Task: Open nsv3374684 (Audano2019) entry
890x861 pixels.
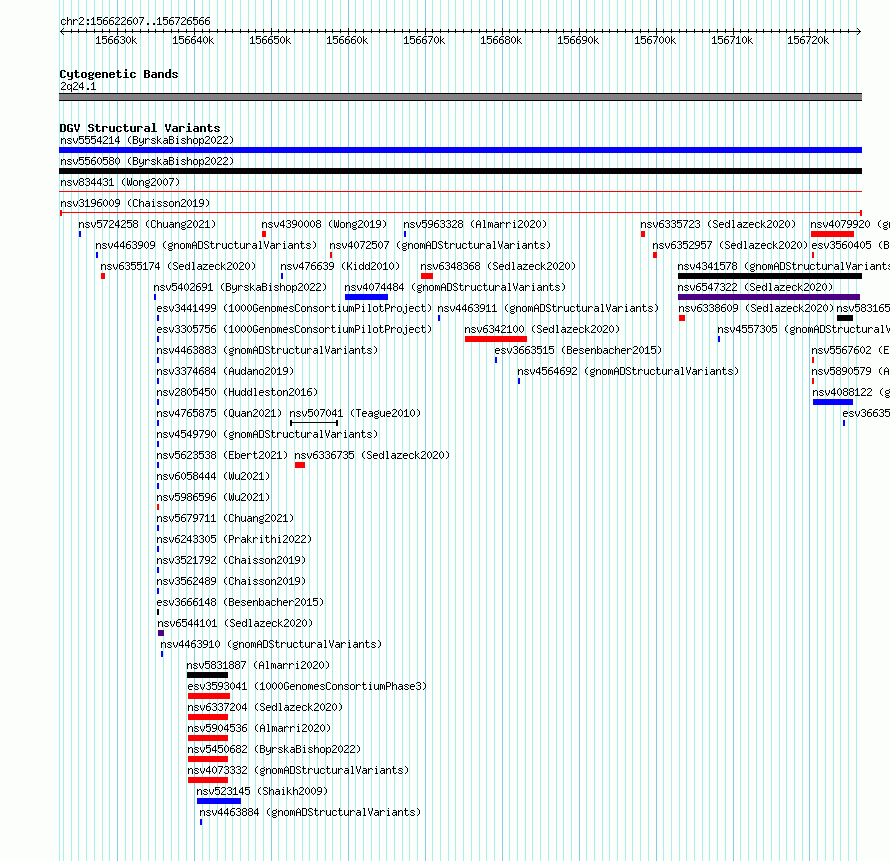Action: click(x=225, y=371)
